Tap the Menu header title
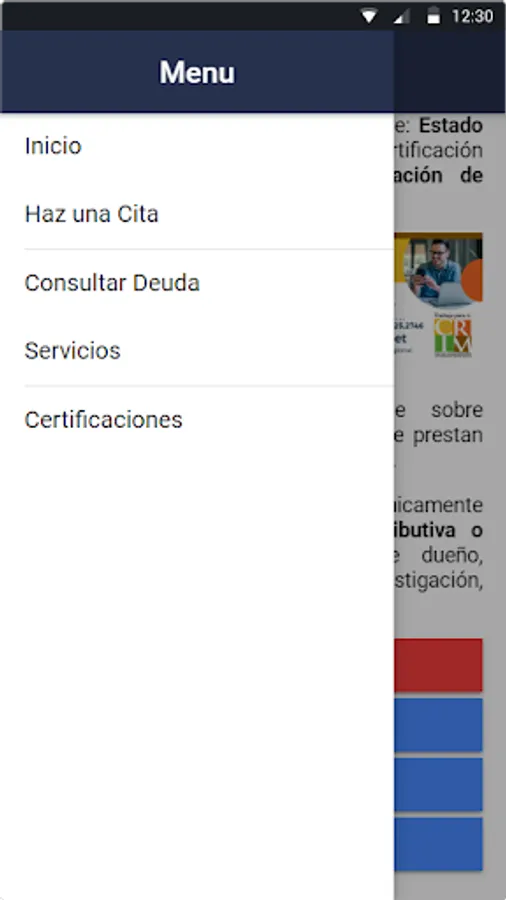 pos(197,72)
